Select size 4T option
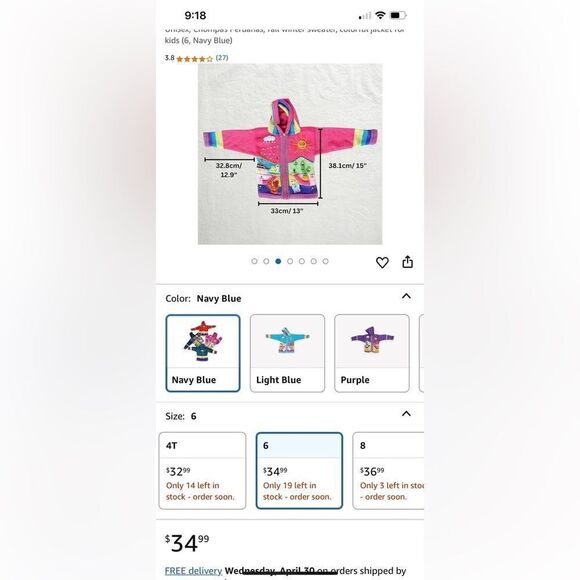580x580 pixels. [202, 471]
